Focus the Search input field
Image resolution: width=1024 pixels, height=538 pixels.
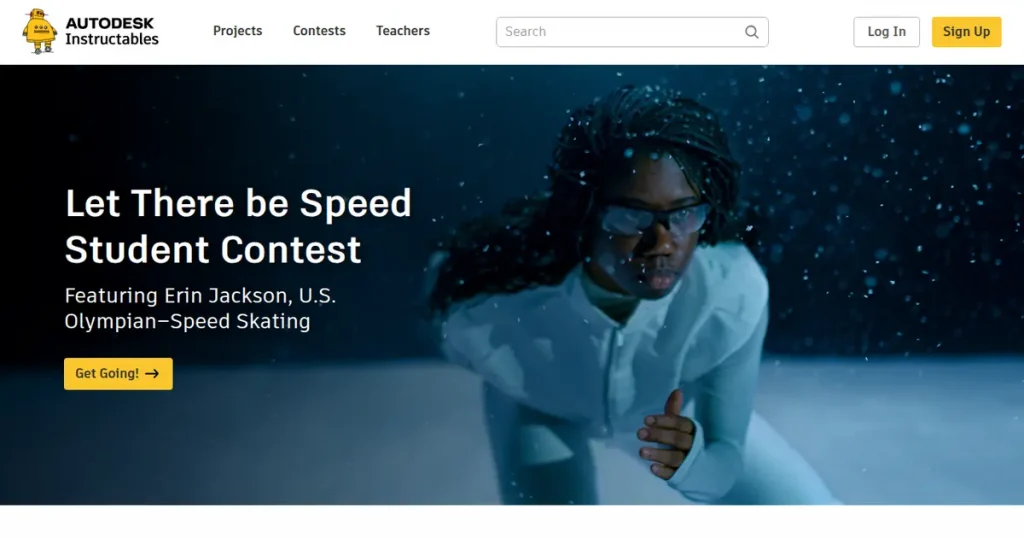coord(632,32)
